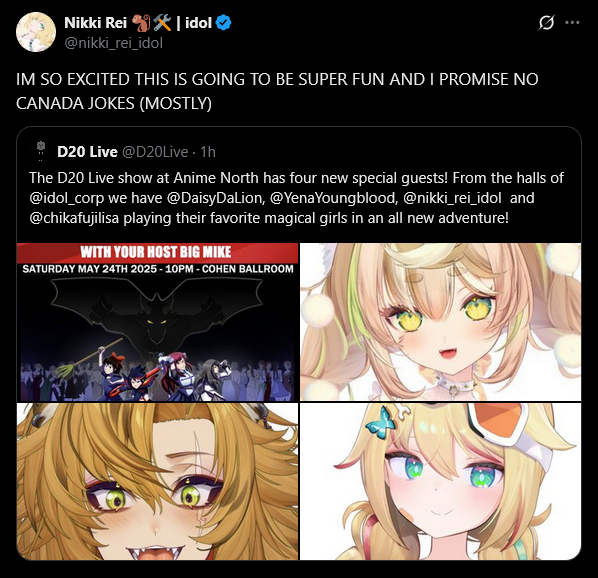Open the @DaisyDaLion mention
The width and height of the screenshot is (598, 578).
coord(216,198)
